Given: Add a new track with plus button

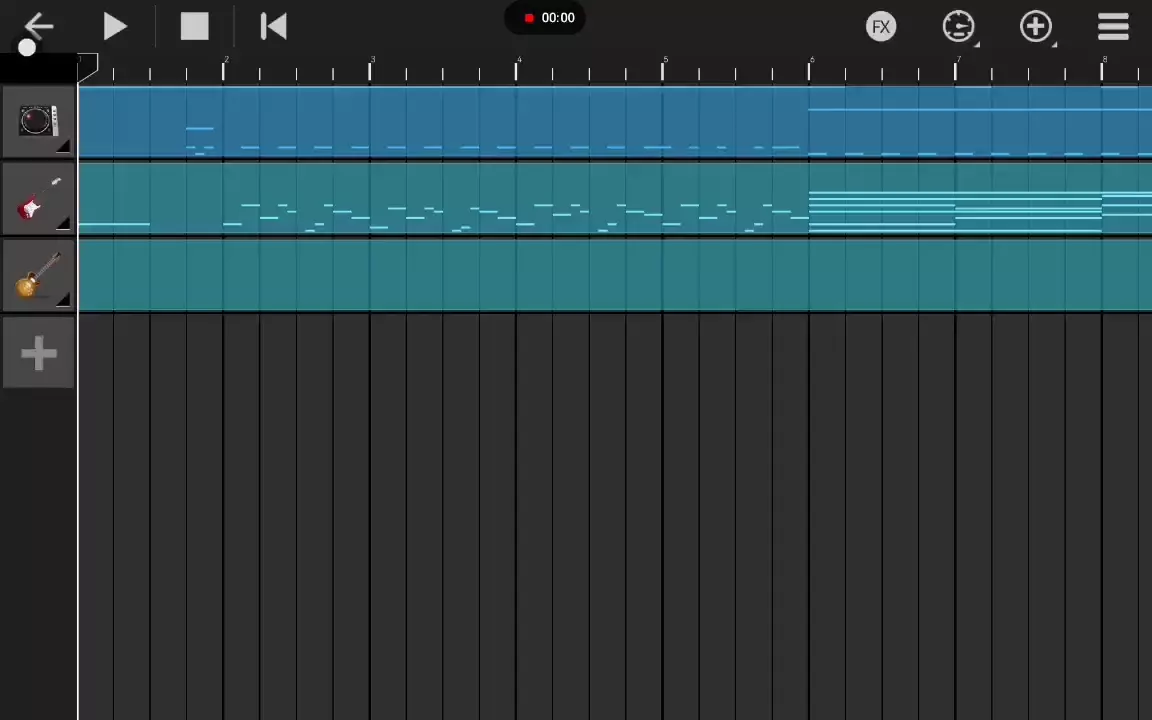Looking at the screenshot, I should (38, 352).
